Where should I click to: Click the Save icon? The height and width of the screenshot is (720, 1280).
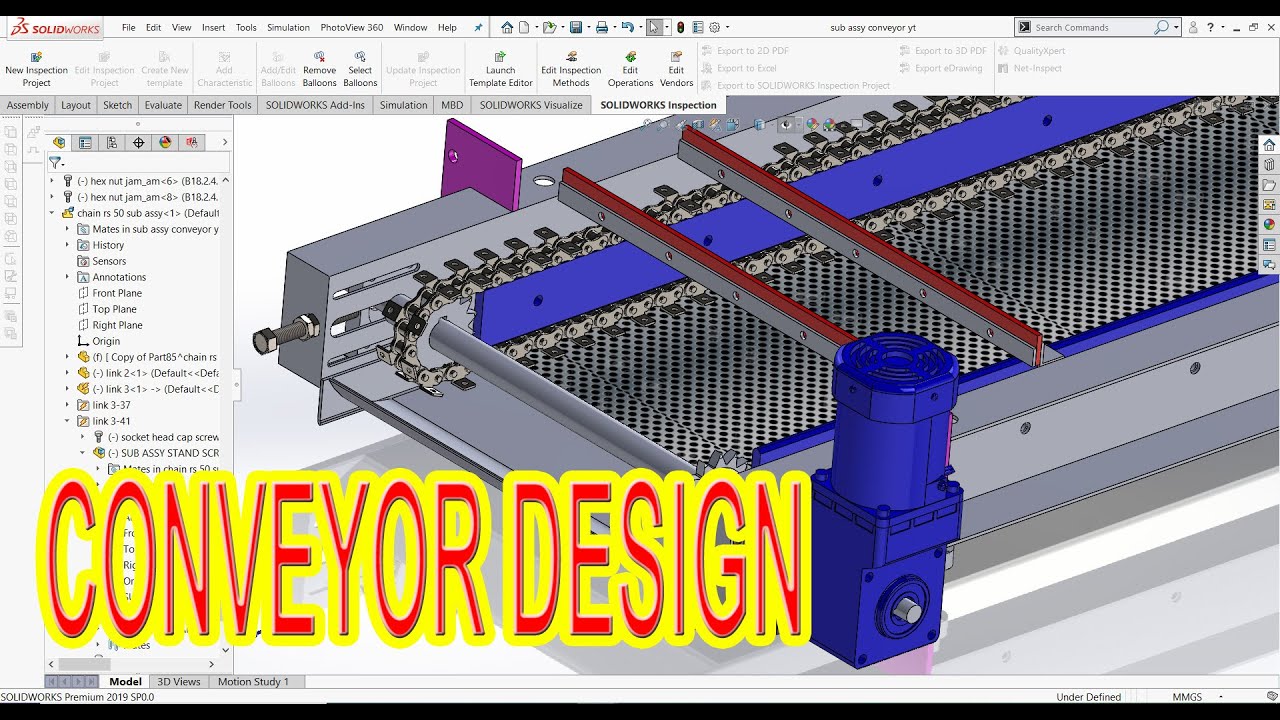click(x=576, y=28)
